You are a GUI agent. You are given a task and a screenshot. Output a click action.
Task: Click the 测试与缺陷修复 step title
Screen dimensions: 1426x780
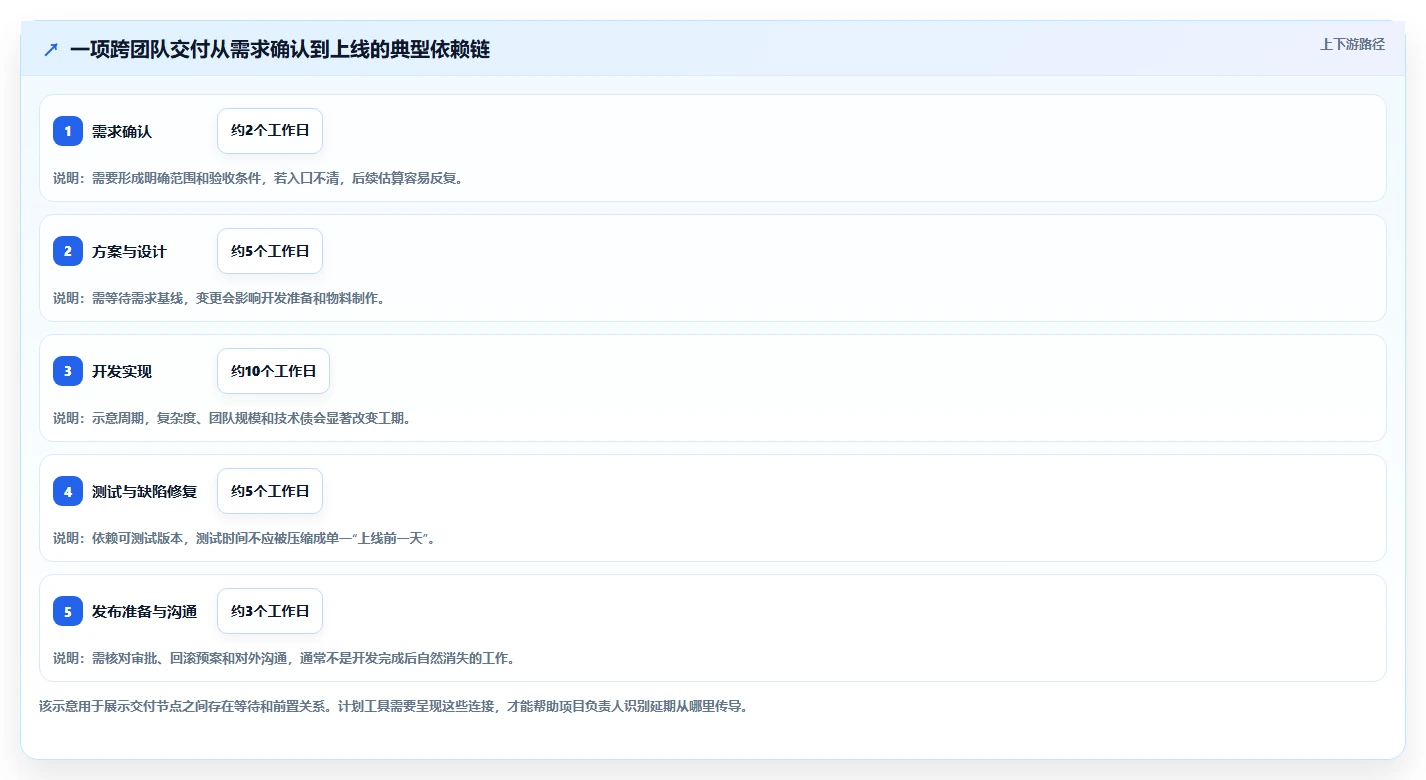coord(145,491)
